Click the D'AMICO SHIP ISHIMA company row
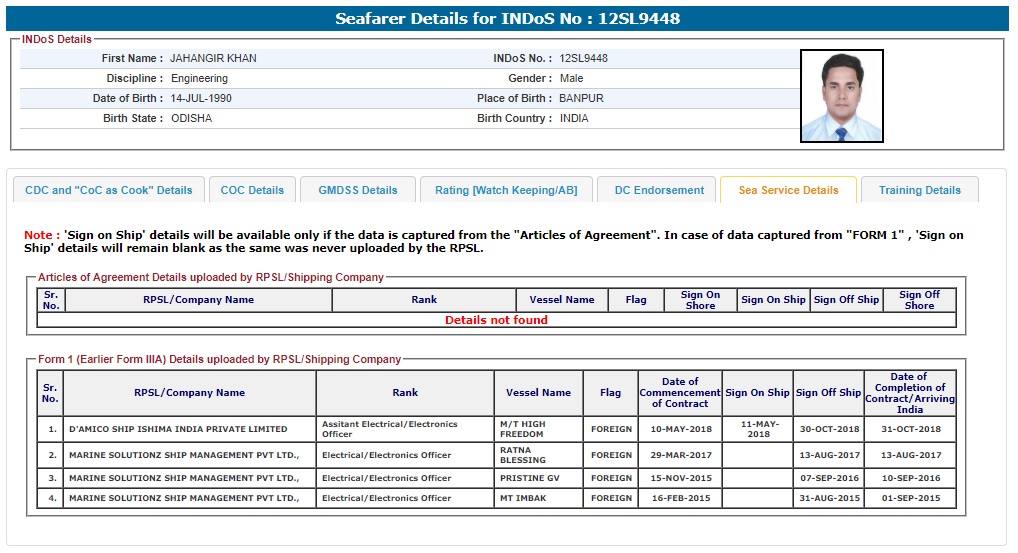The height and width of the screenshot is (553, 1018). tap(177, 429)
